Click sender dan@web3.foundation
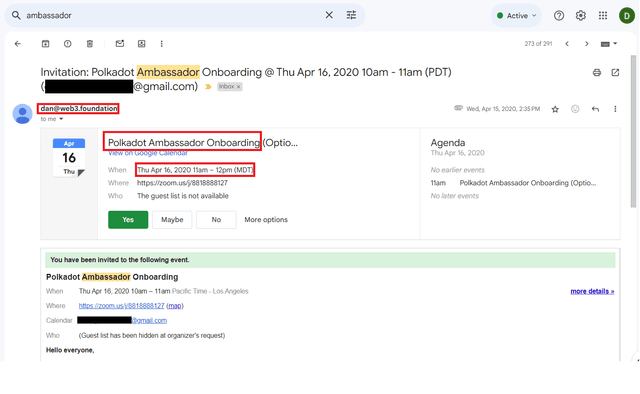The image size is (640, 394). click(79, 108)
